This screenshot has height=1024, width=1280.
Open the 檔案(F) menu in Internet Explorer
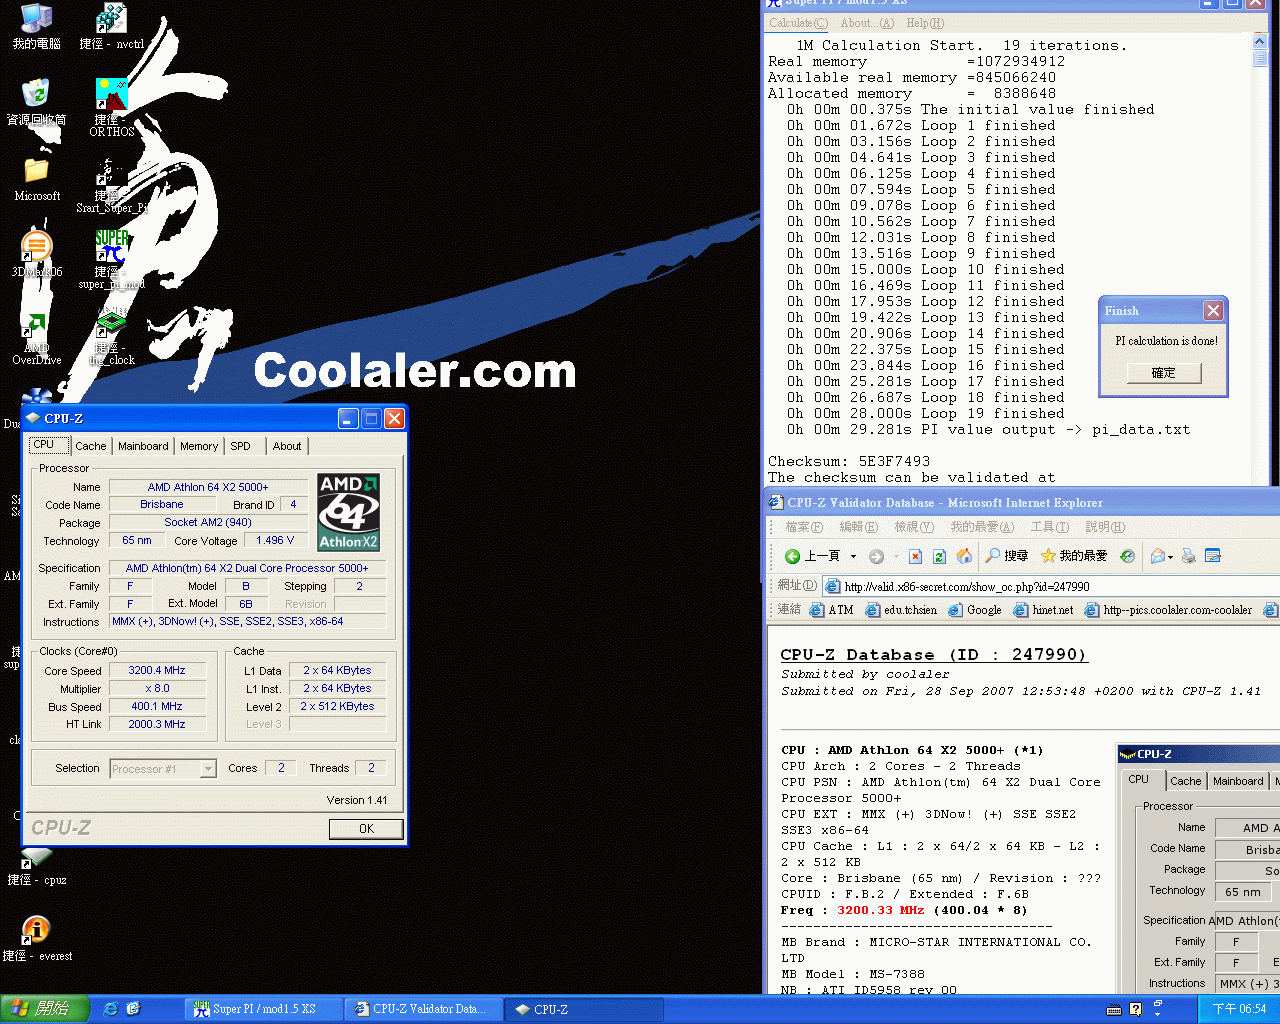coord(804,527)
